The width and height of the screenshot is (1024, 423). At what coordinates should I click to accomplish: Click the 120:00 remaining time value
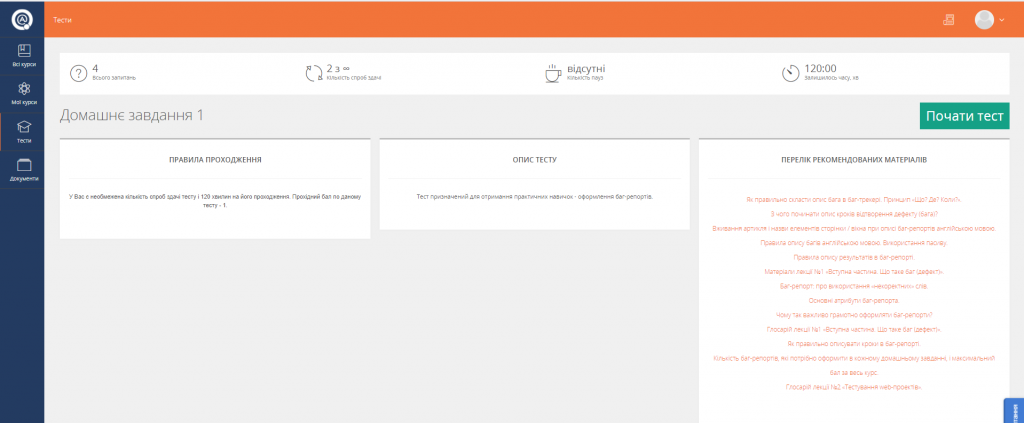[x=821, y=68]
